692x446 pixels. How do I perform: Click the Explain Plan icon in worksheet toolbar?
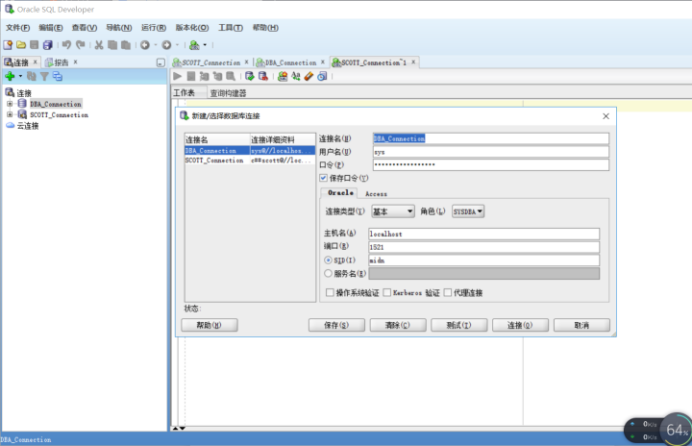204,76
